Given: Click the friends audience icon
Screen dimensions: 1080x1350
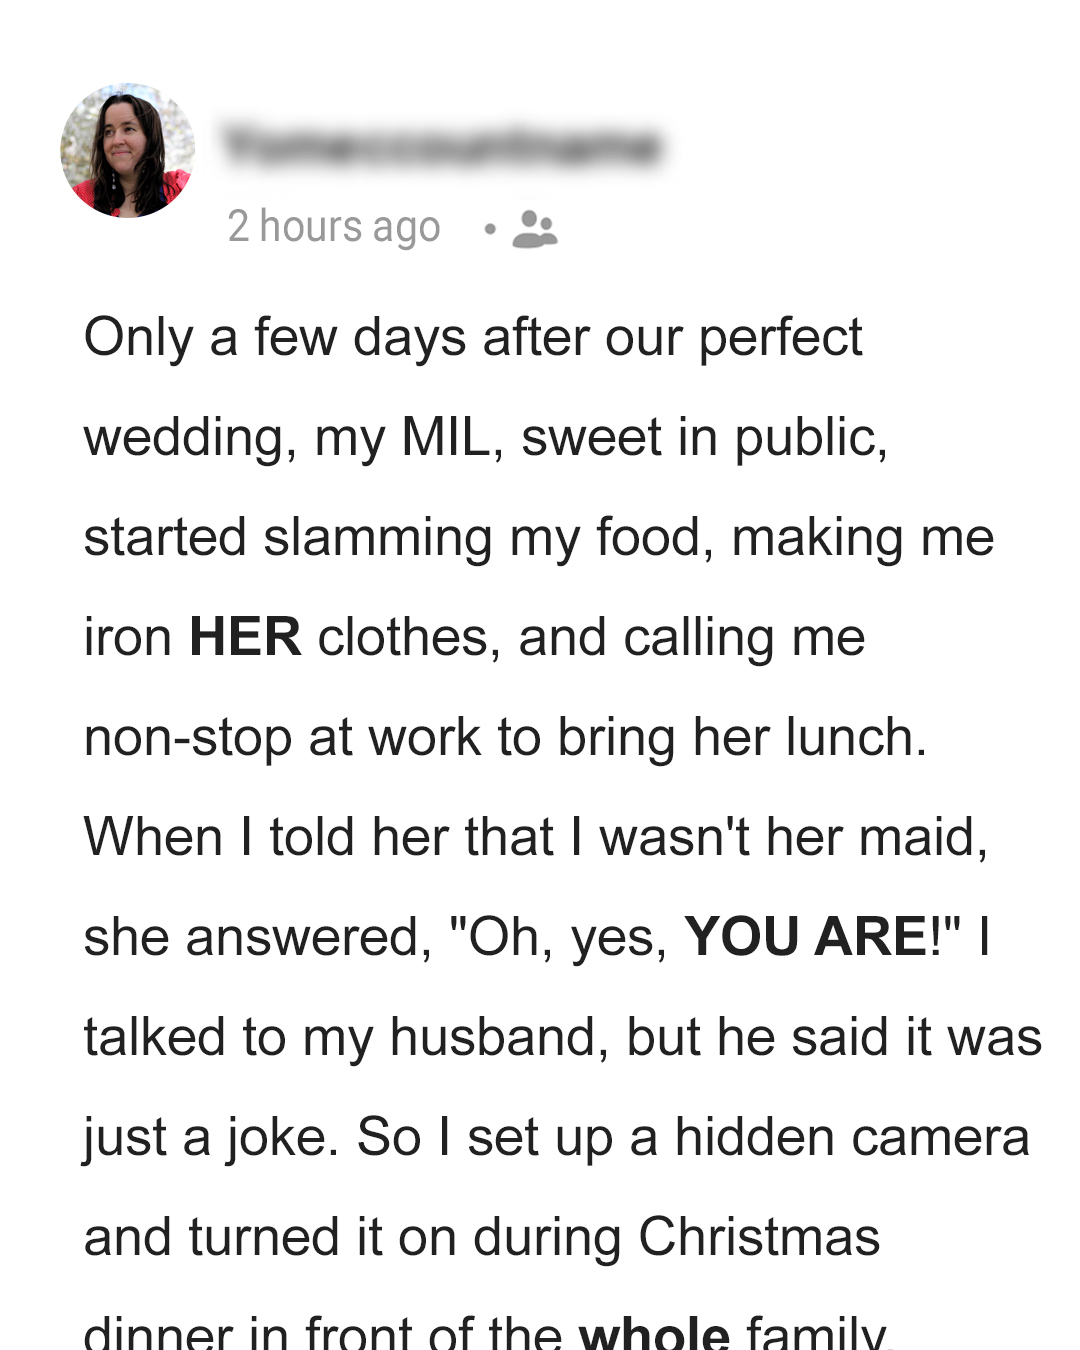Looking at the screenshot, I should pyautogui.click(x=534, y=229).
